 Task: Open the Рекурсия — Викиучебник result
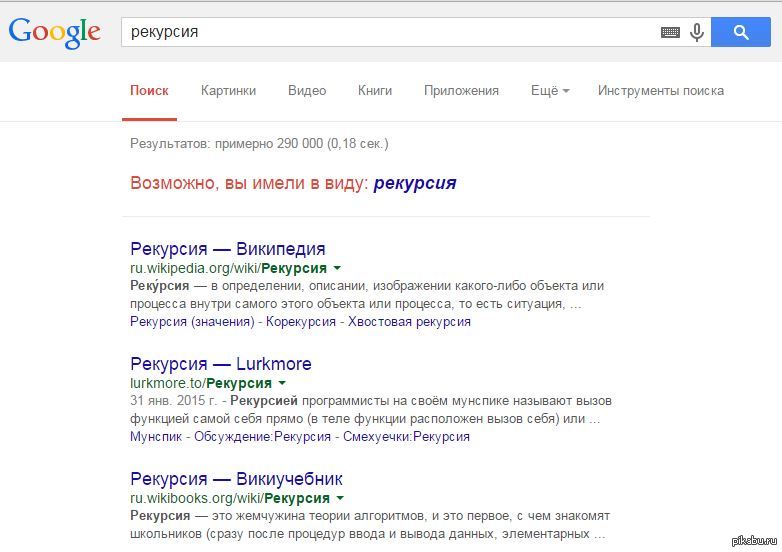pos(236,479)
